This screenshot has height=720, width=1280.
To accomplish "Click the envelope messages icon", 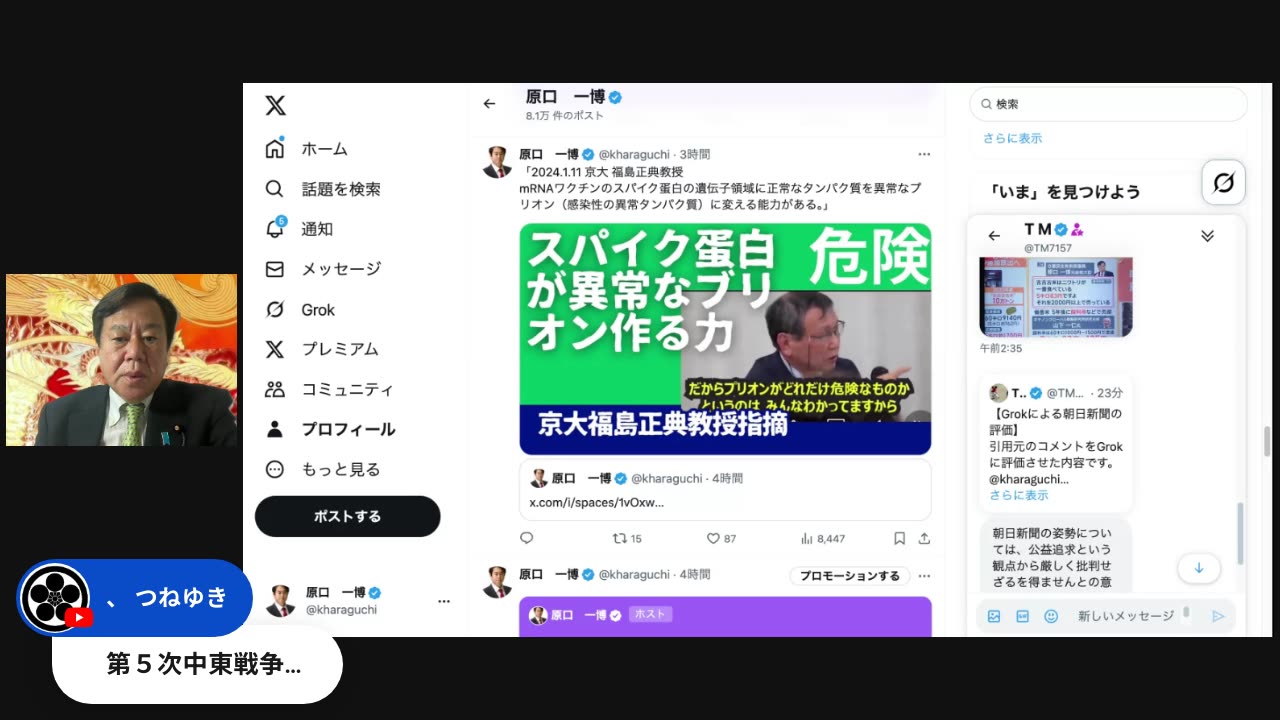I will (275, 269).
